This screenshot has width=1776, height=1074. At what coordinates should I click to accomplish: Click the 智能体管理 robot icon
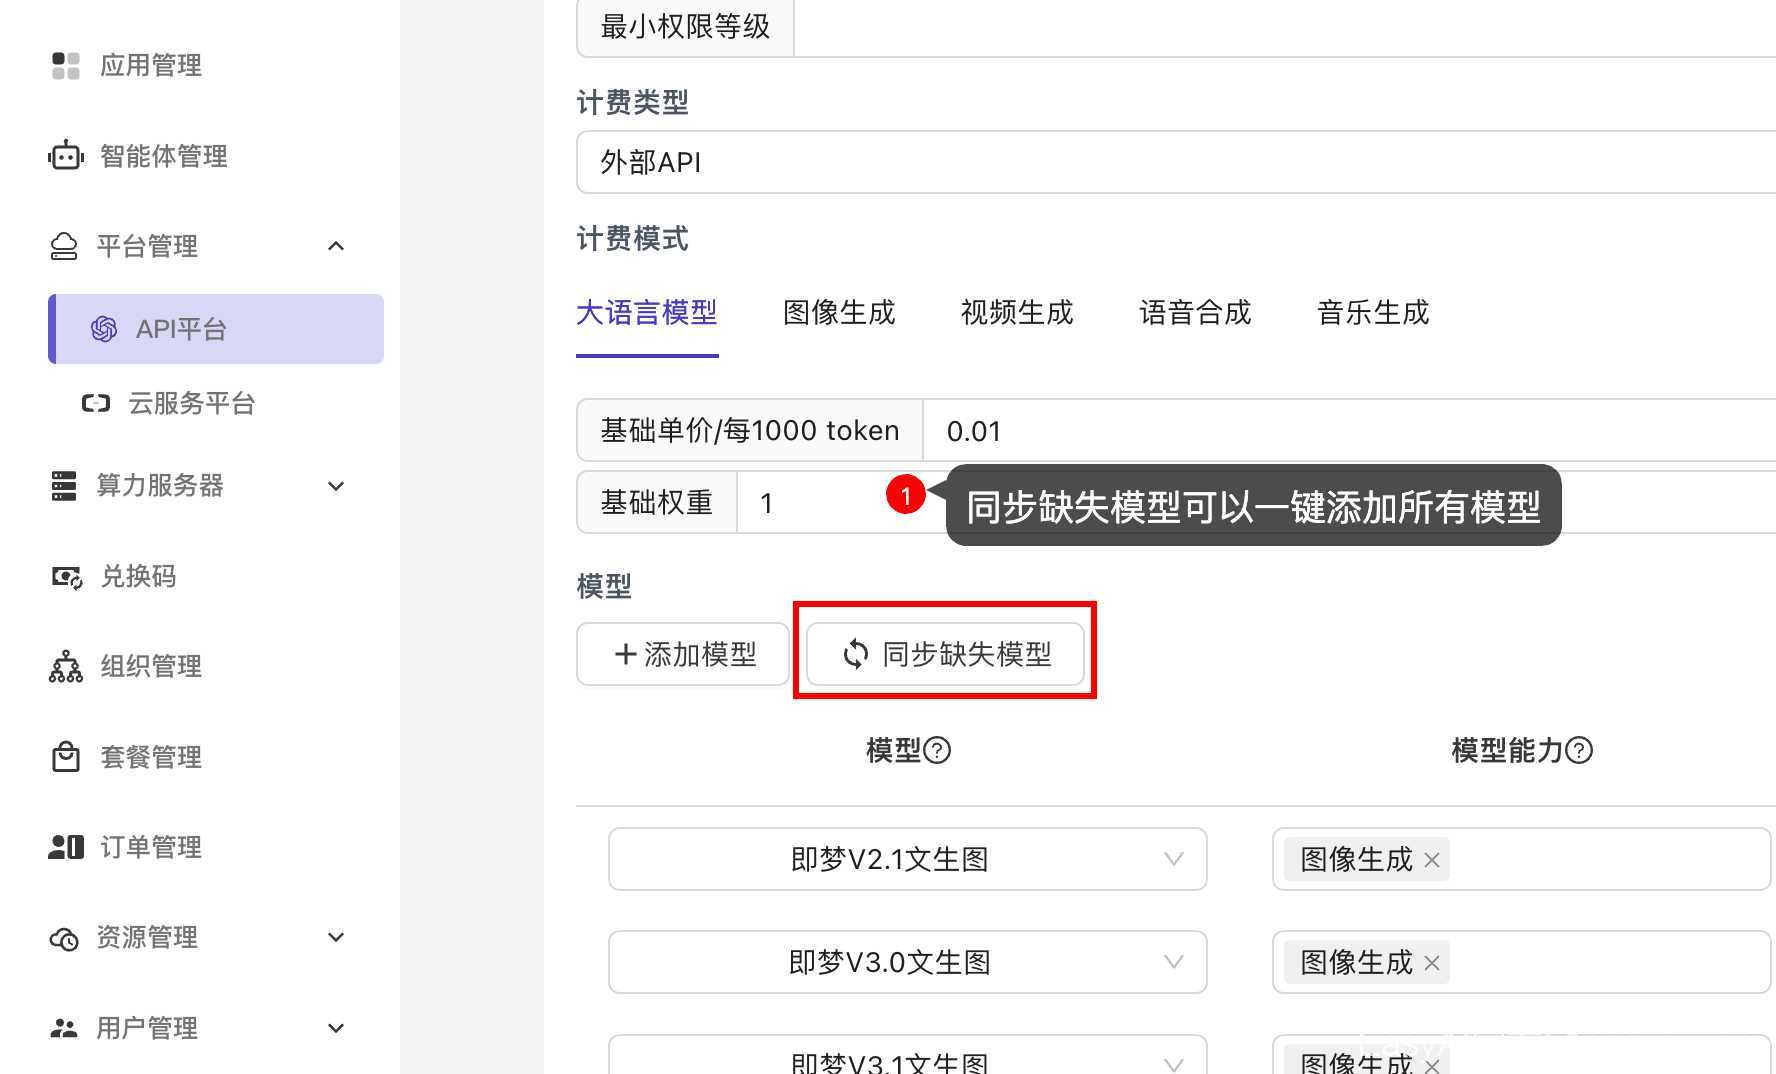pyautogui.click(x=66, y=156)
